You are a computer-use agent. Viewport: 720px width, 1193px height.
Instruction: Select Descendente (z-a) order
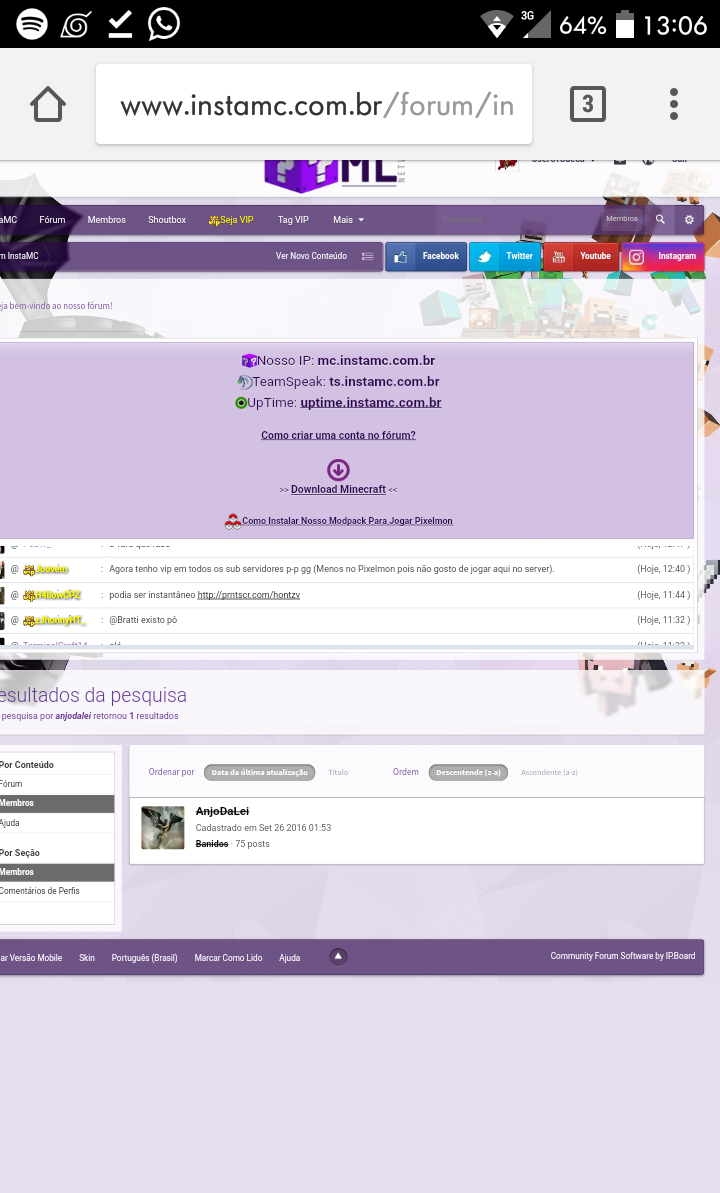tap(468, 772)
